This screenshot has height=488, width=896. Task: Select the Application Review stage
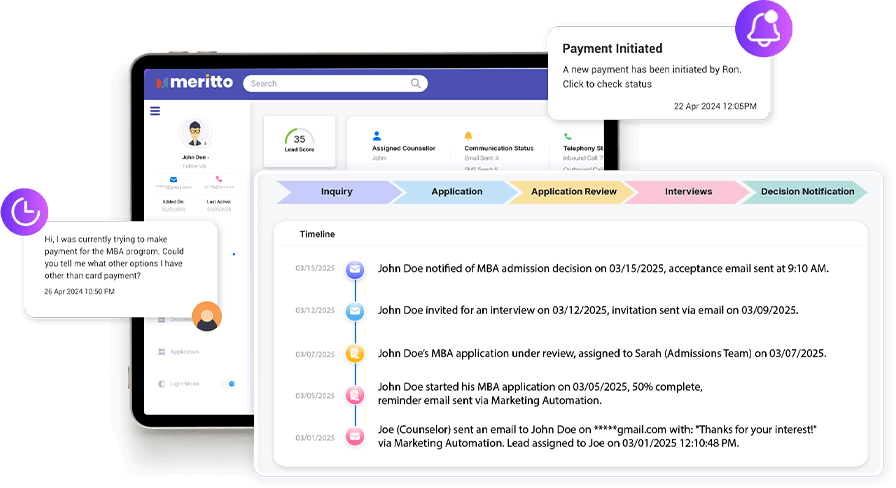(574, 191)
